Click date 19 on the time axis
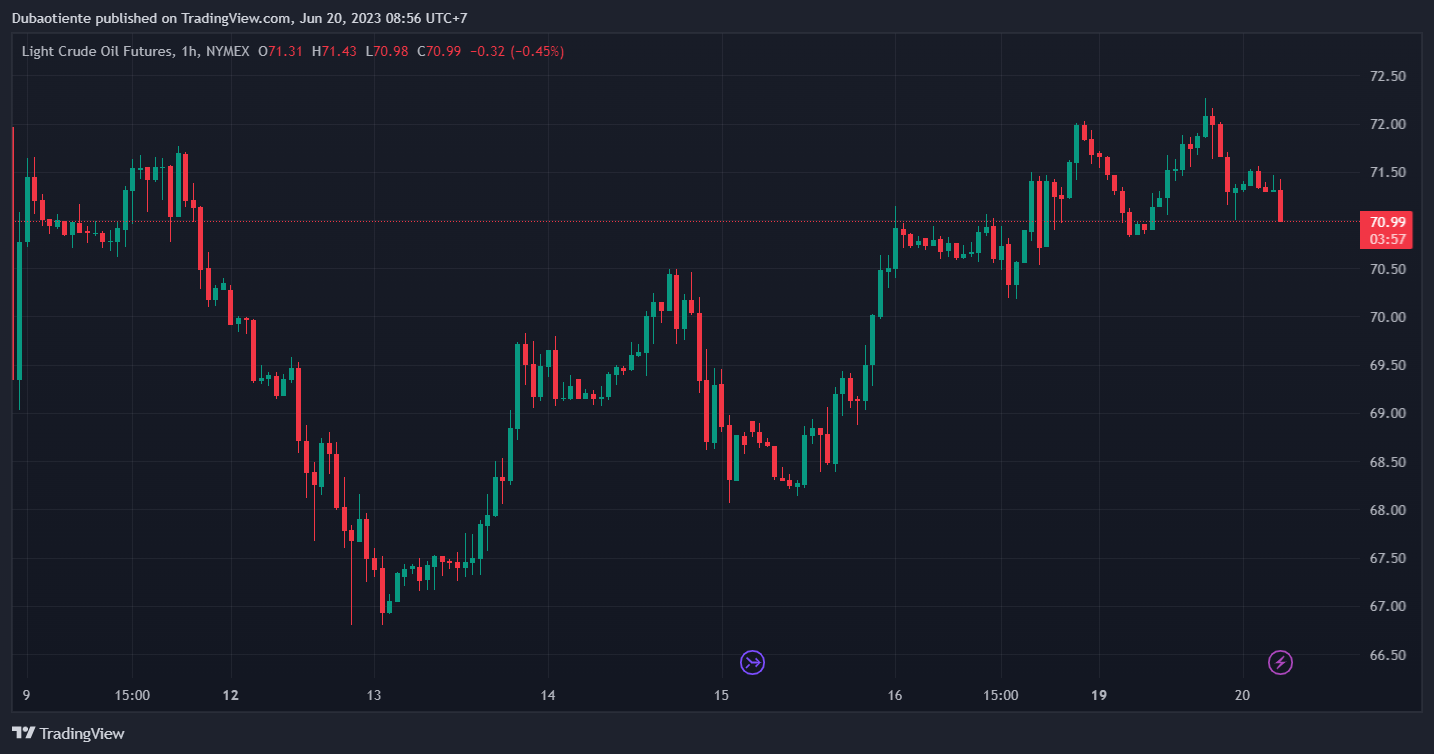This screenshot has height=754, width=1434. (1098, 695)
